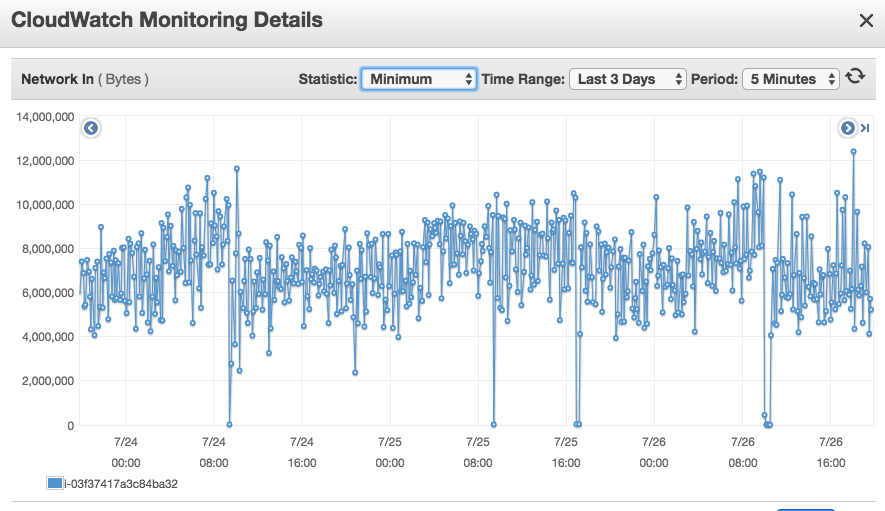Click the 14,000,000 y-axis label
The image size is (885, 511).
pos(45,117)
